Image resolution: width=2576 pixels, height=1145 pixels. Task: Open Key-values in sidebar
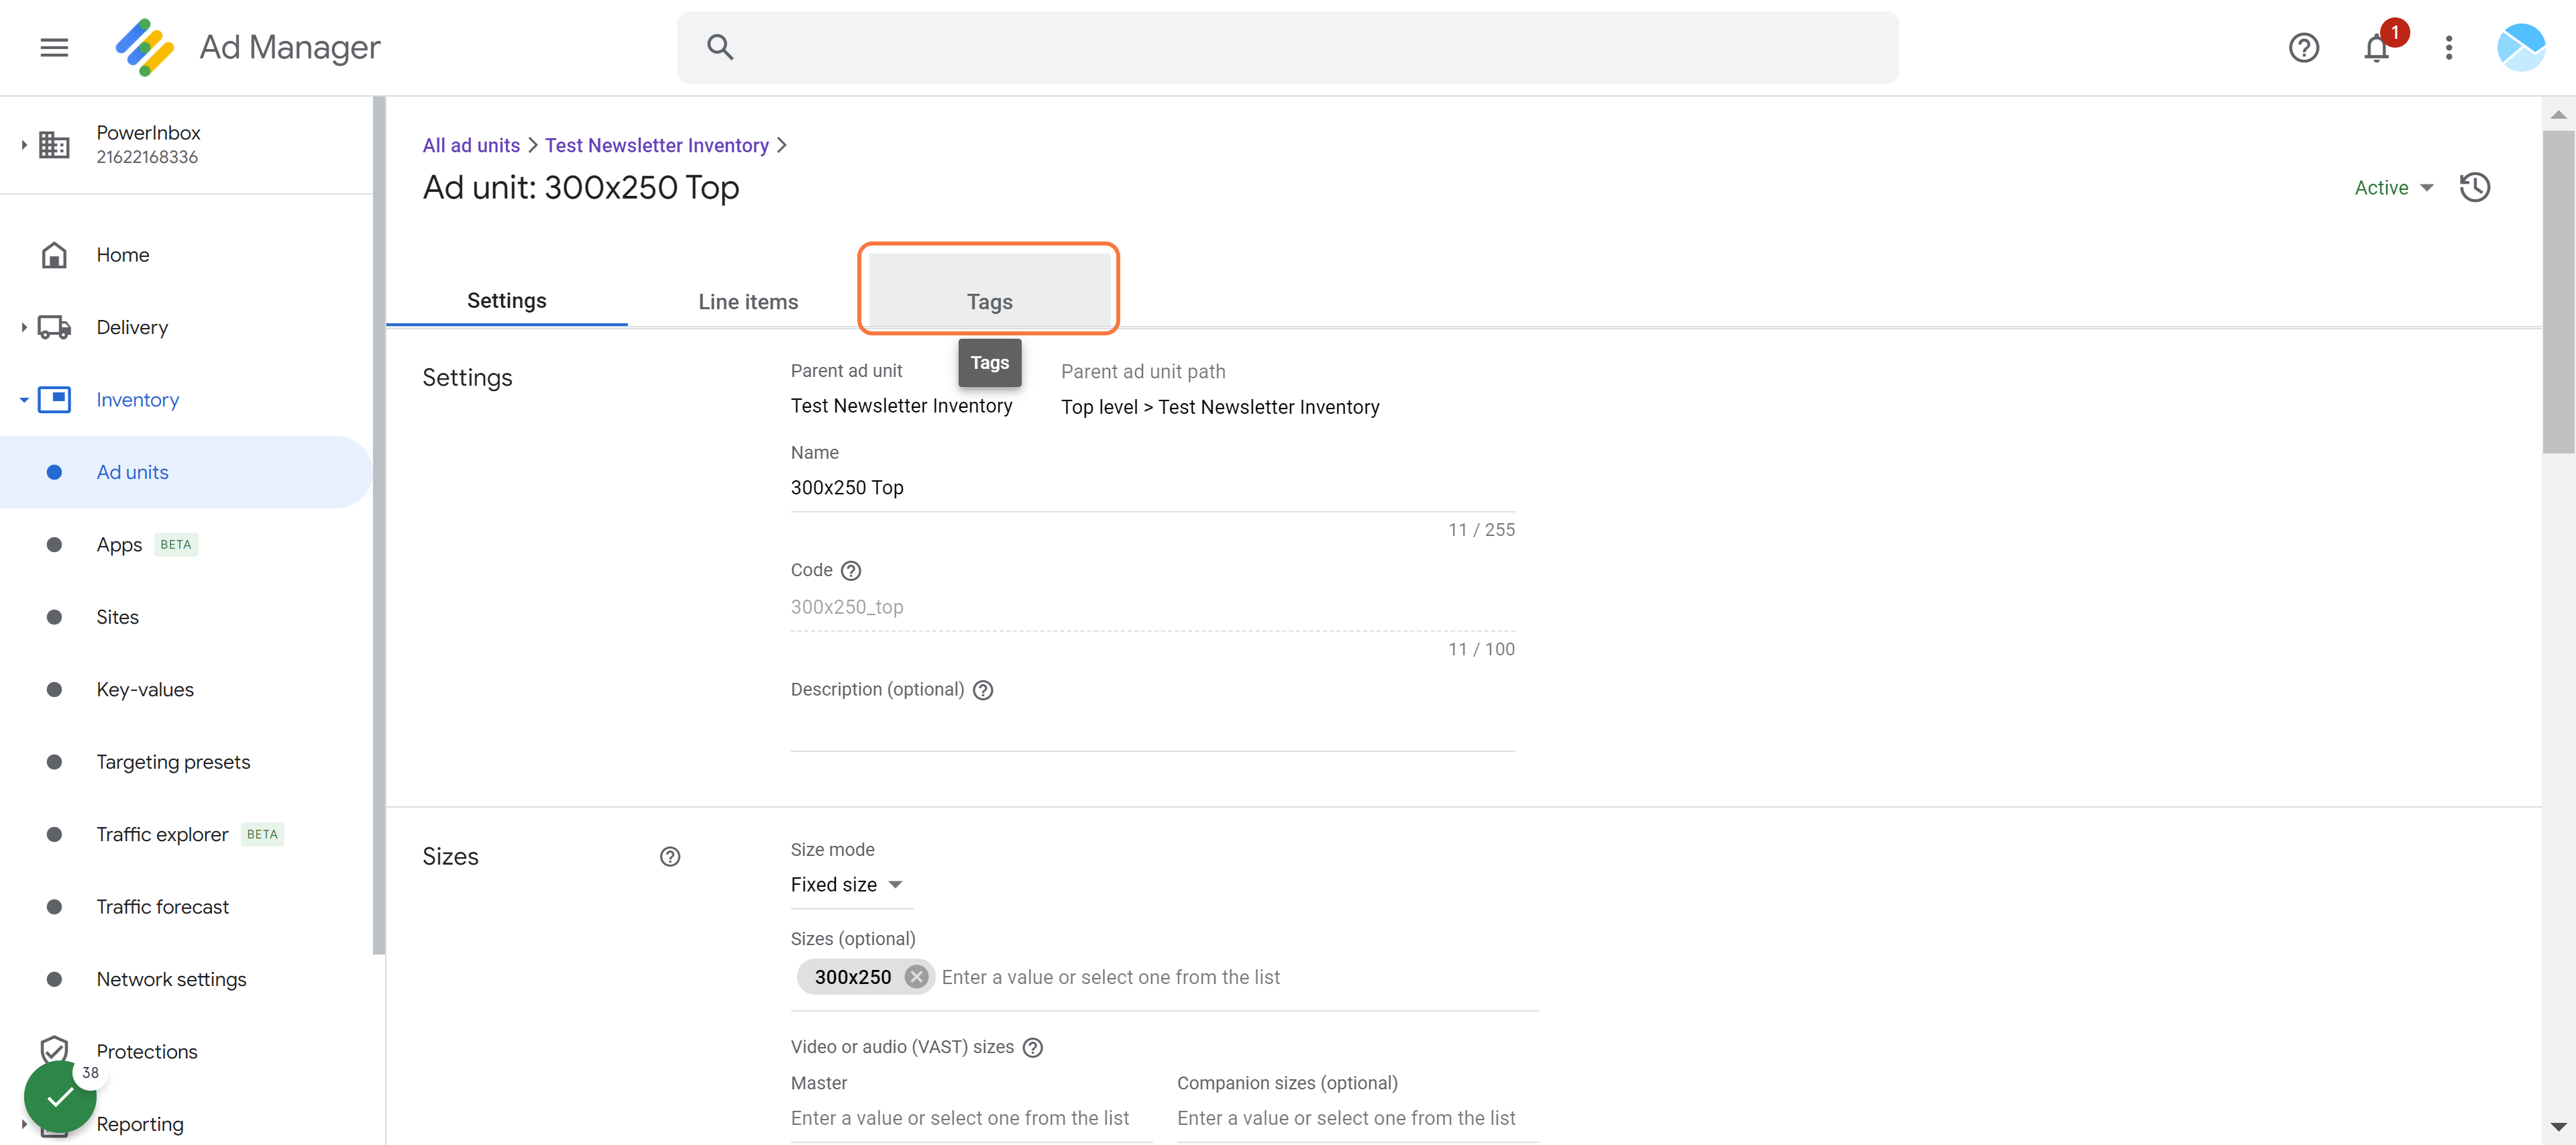[186, 690]
